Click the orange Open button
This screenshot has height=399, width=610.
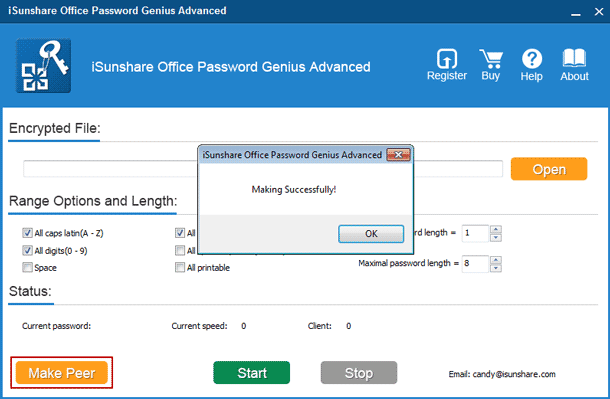pos(549,169)
